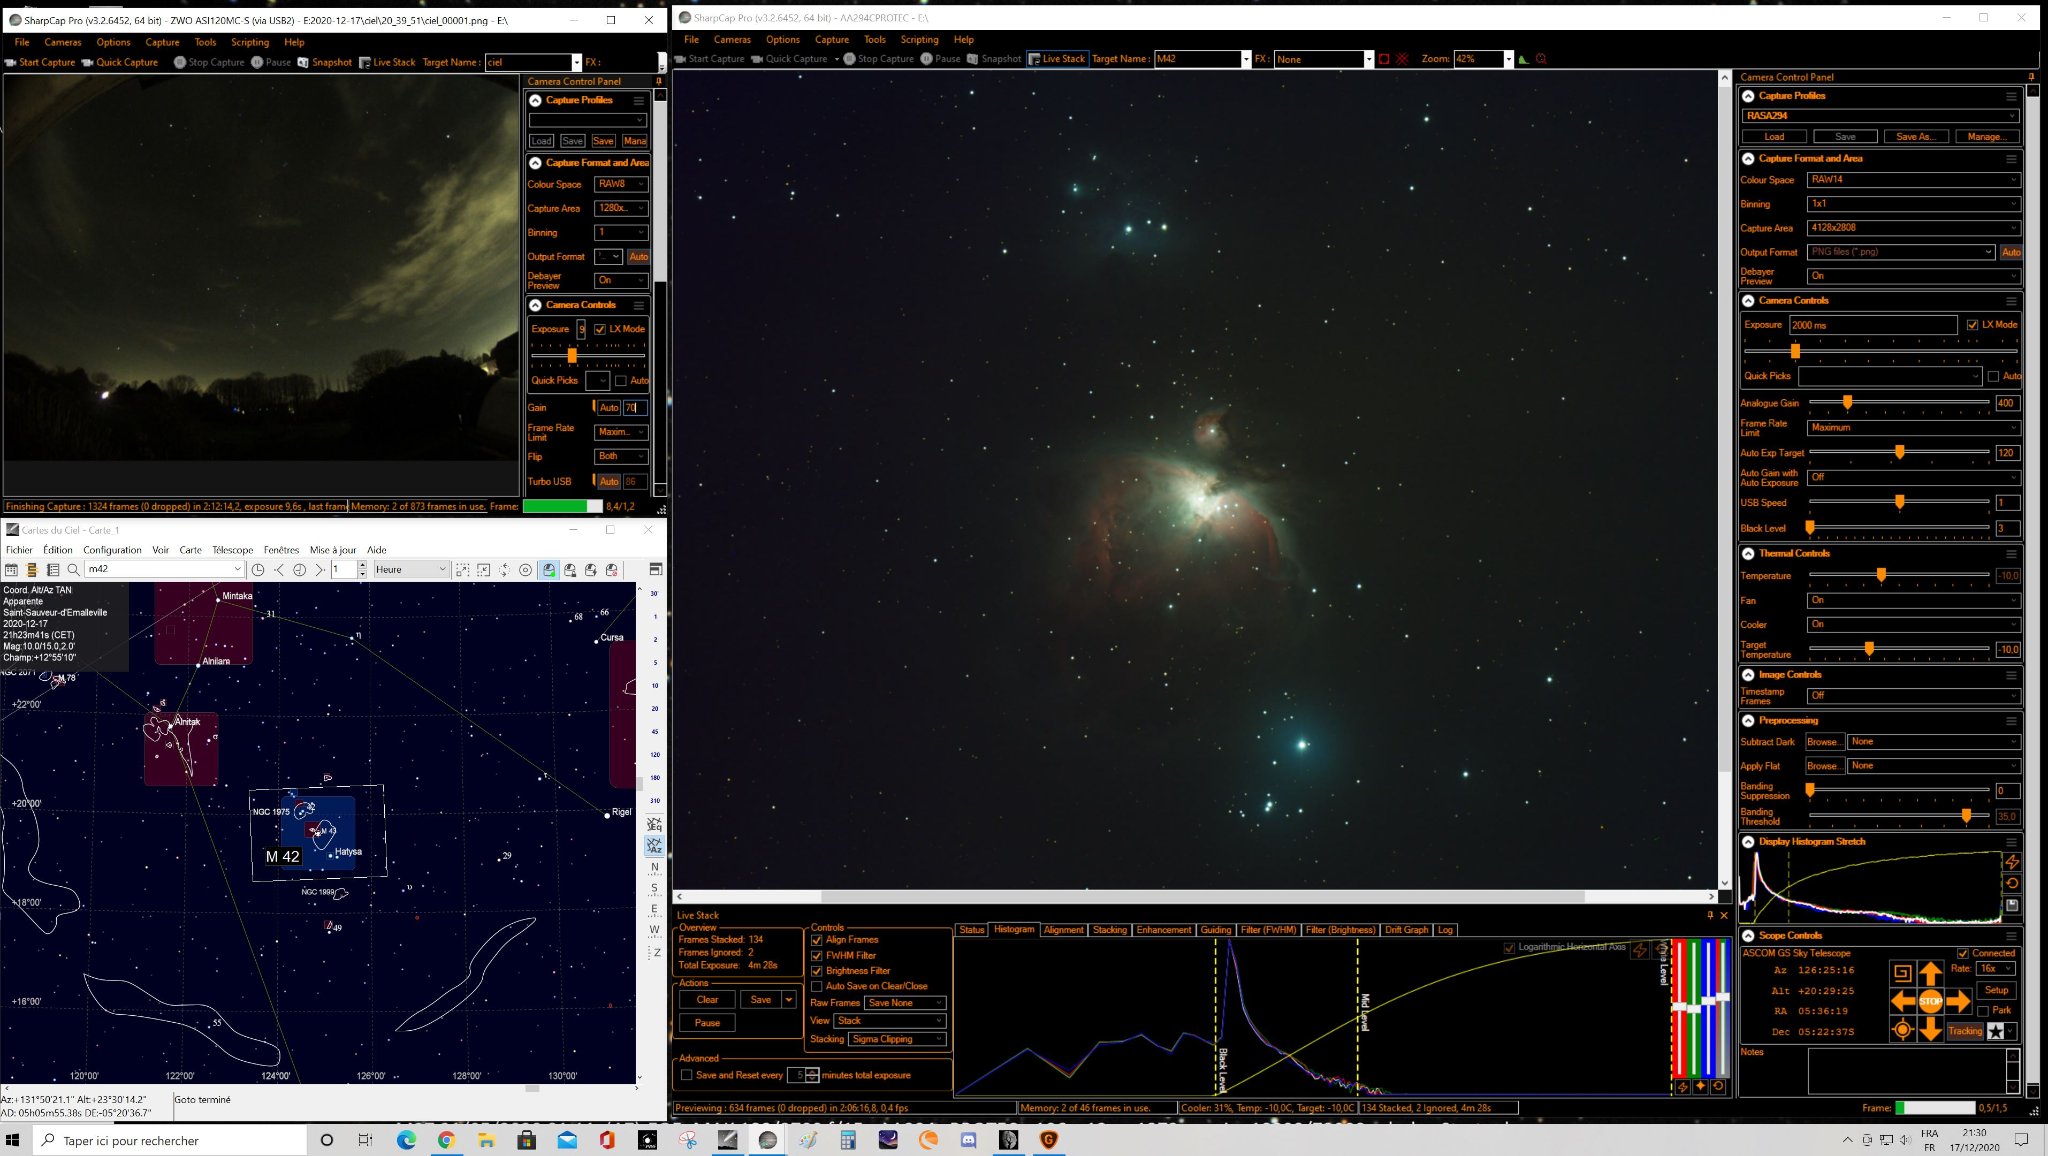
Task: Toggle the Brightness Filter checkbox
Action: click(816, 971)
